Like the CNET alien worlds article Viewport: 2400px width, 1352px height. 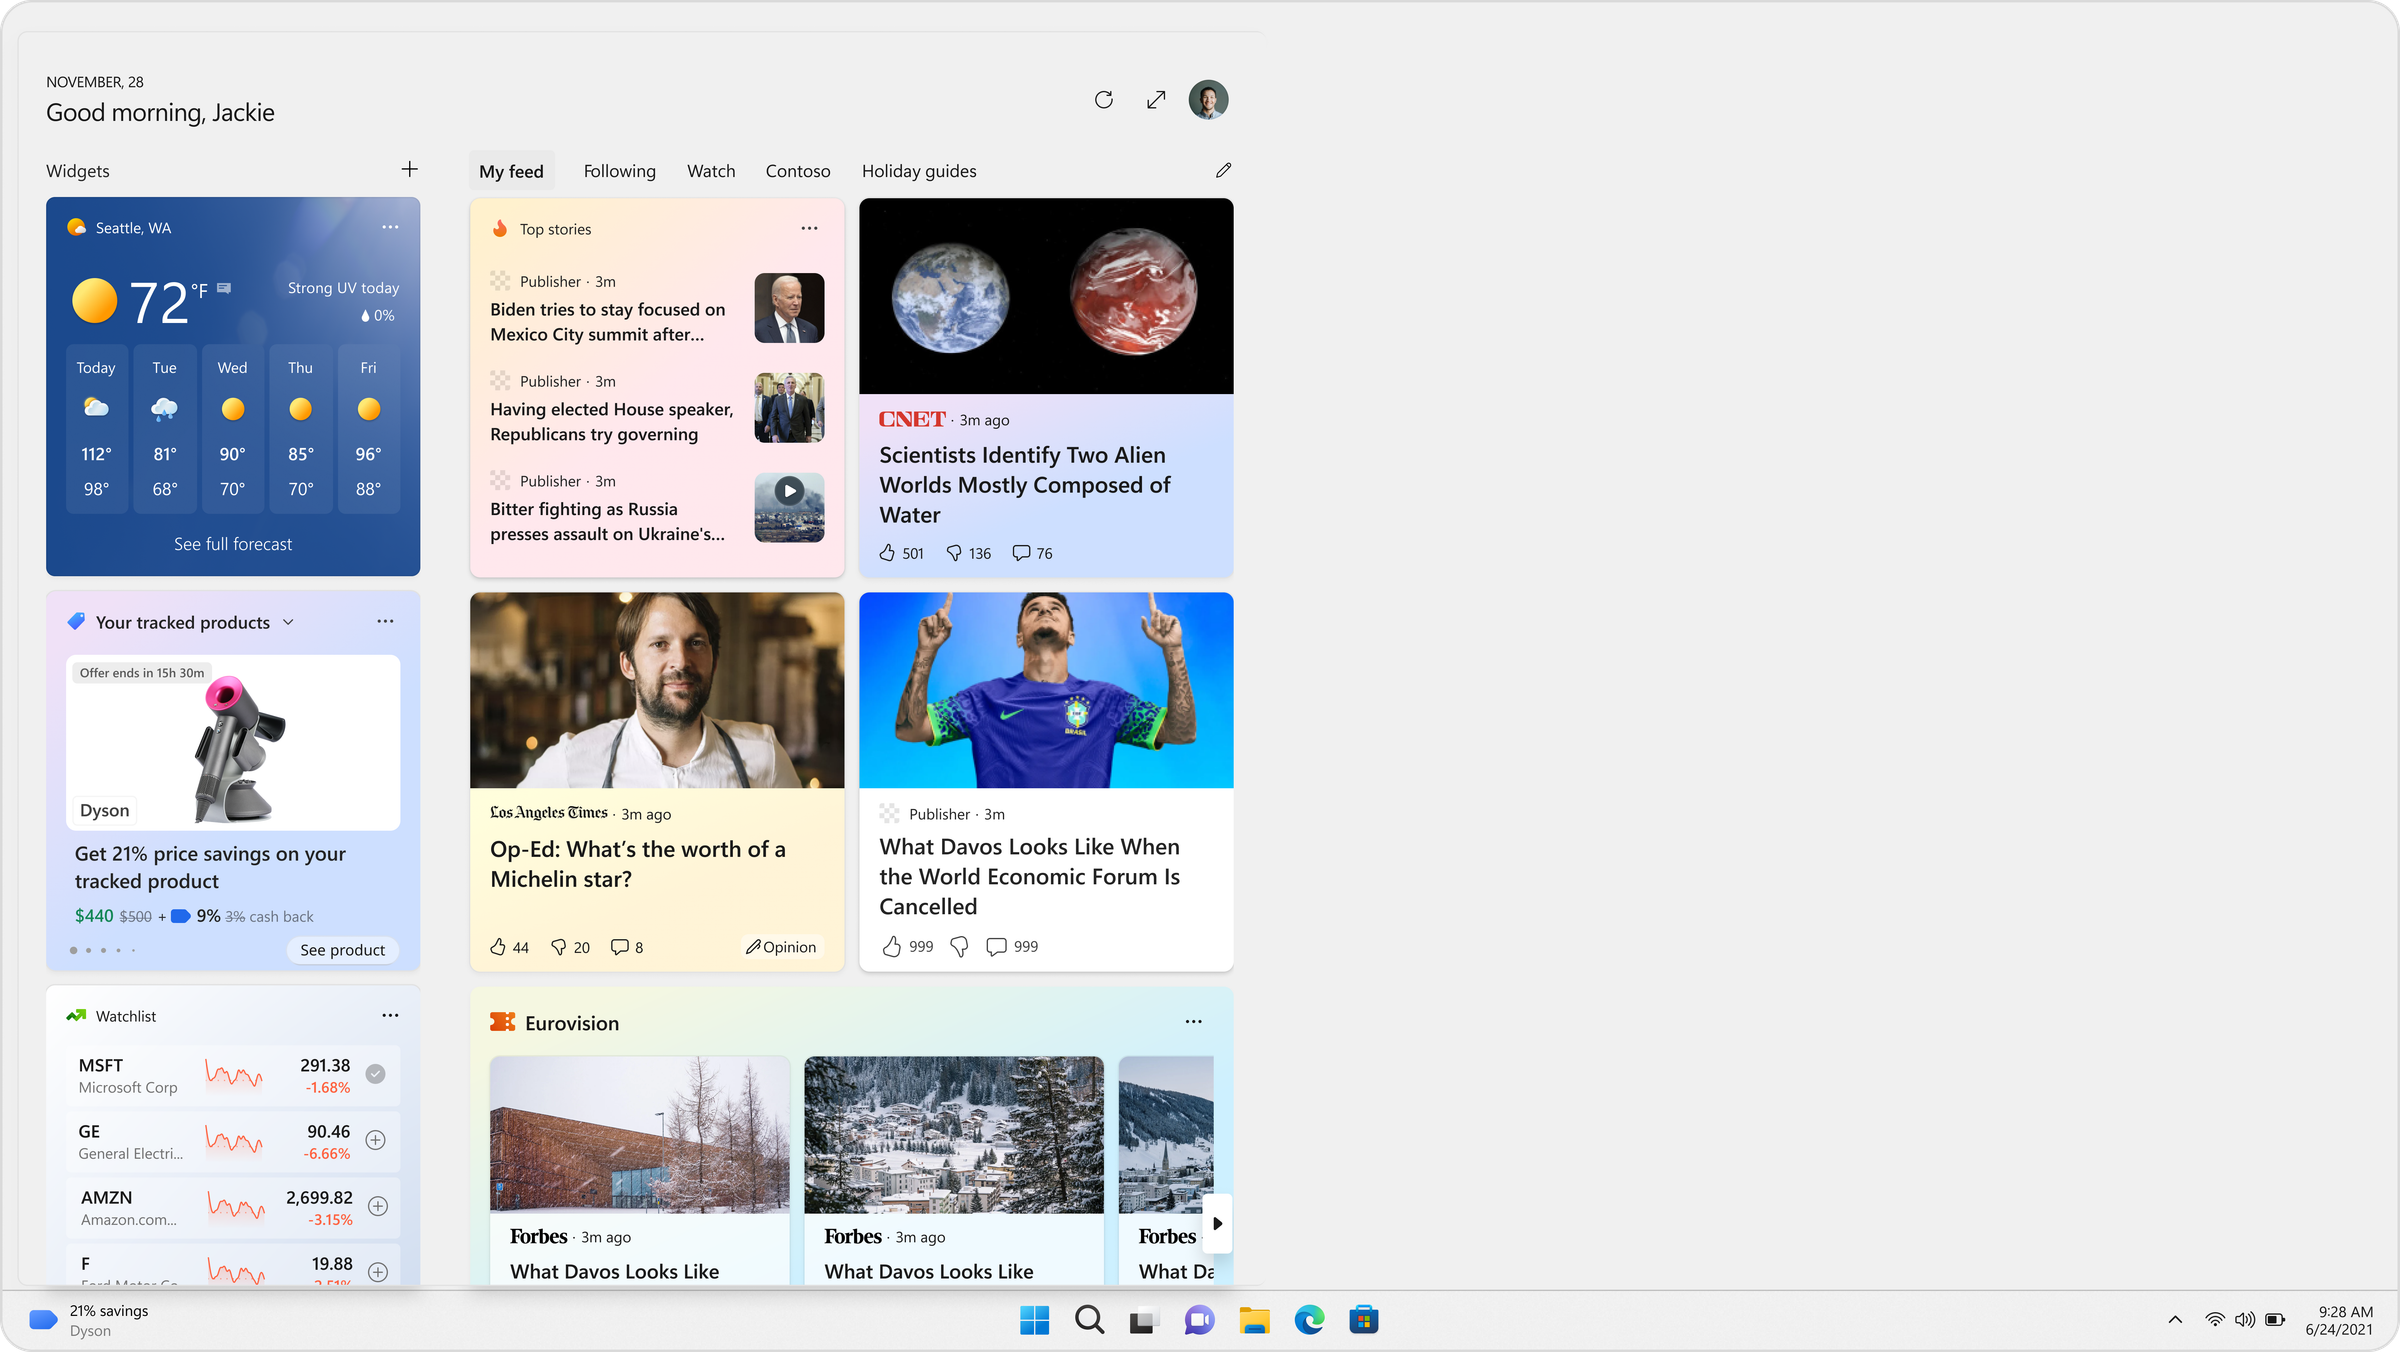click(x=887, y=553)
